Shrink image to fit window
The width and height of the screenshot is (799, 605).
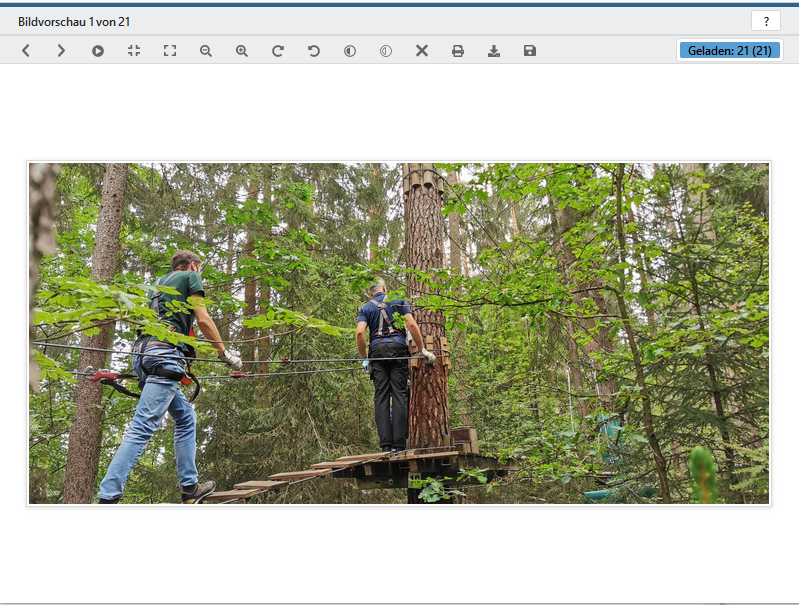(x=134, y=51)
